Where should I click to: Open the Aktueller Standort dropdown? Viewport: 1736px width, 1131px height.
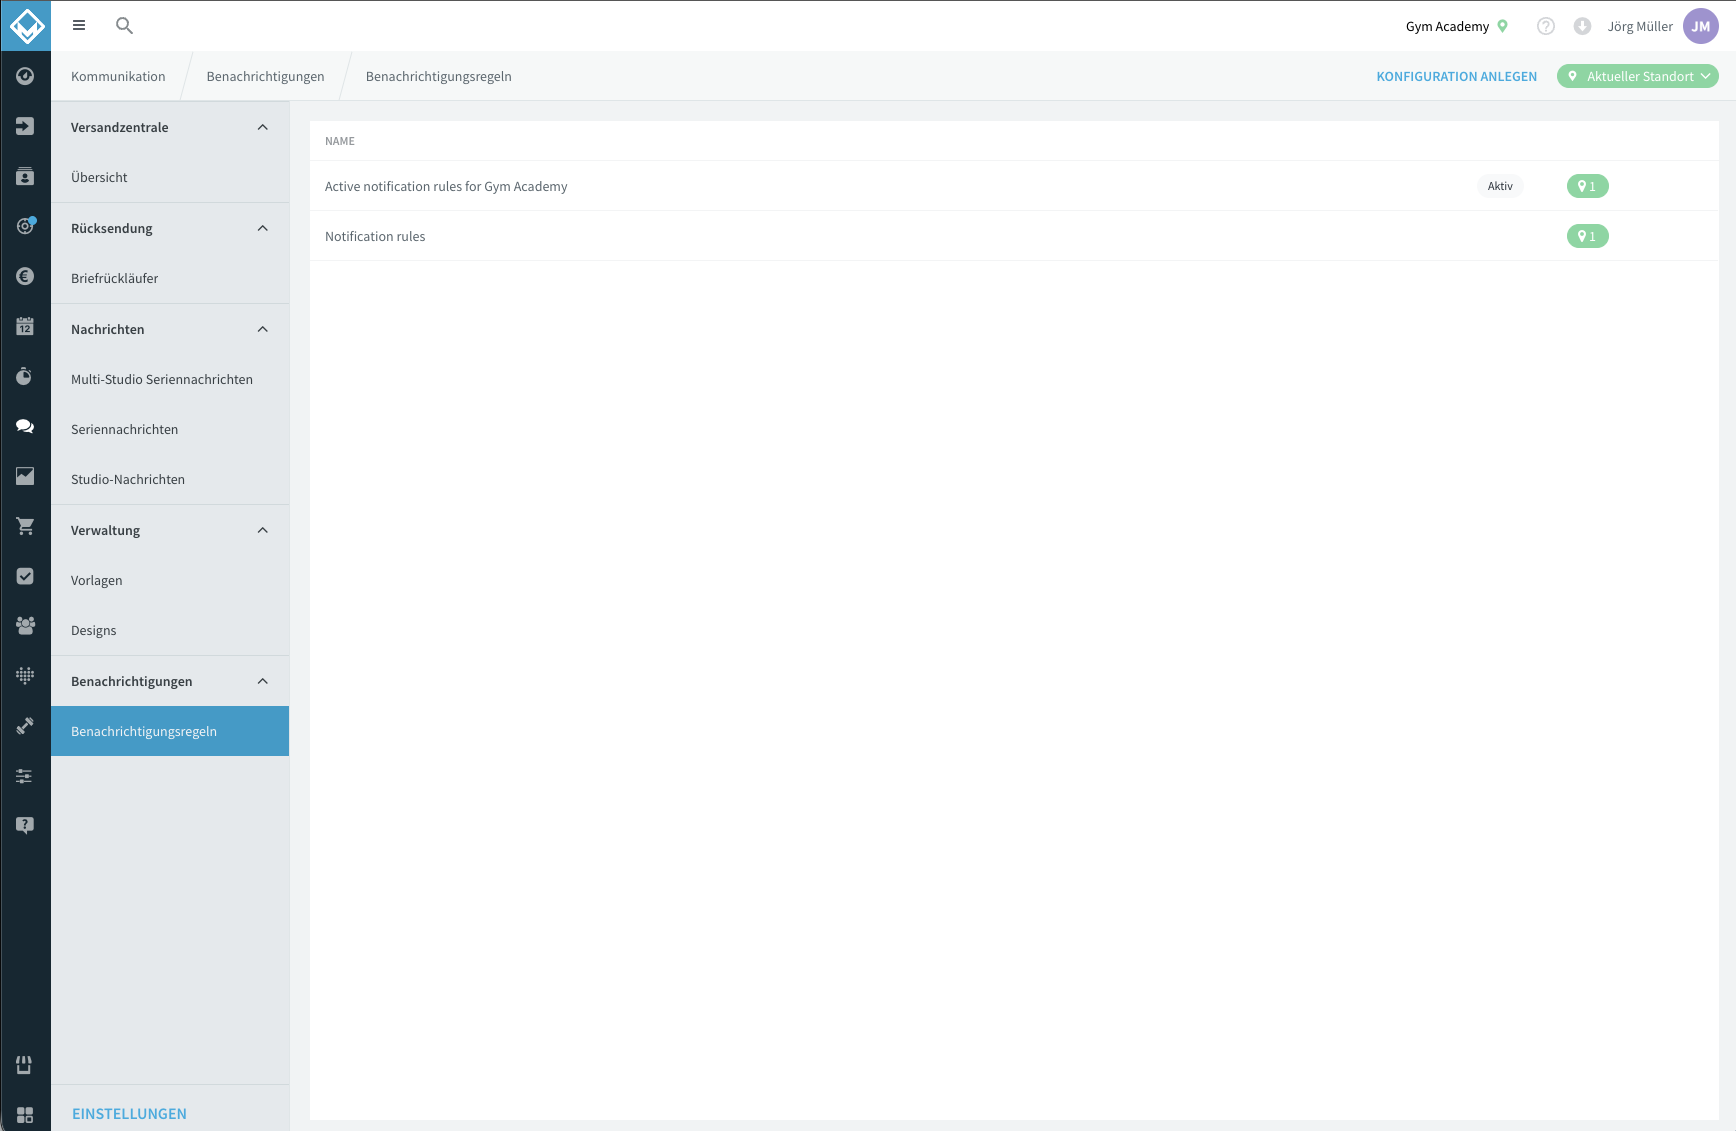1638,76
